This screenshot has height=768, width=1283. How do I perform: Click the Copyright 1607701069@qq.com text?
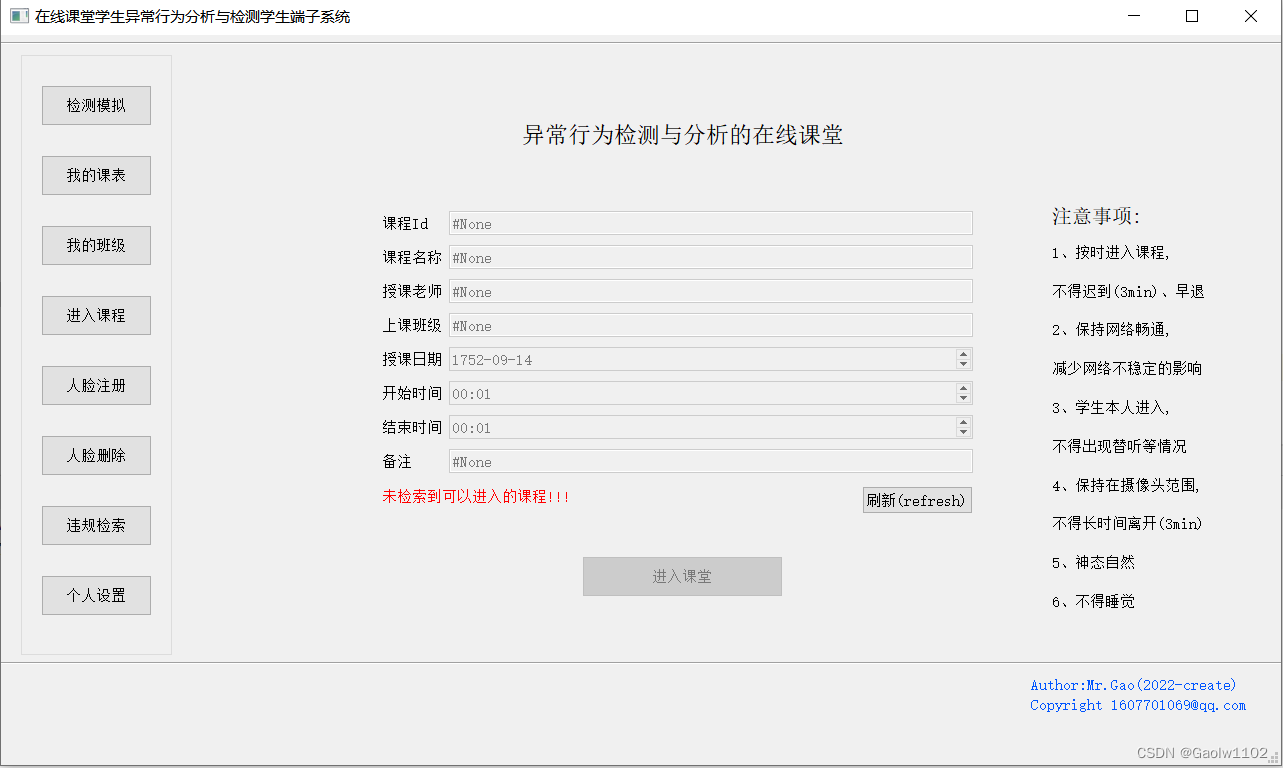coord(1138,705)
